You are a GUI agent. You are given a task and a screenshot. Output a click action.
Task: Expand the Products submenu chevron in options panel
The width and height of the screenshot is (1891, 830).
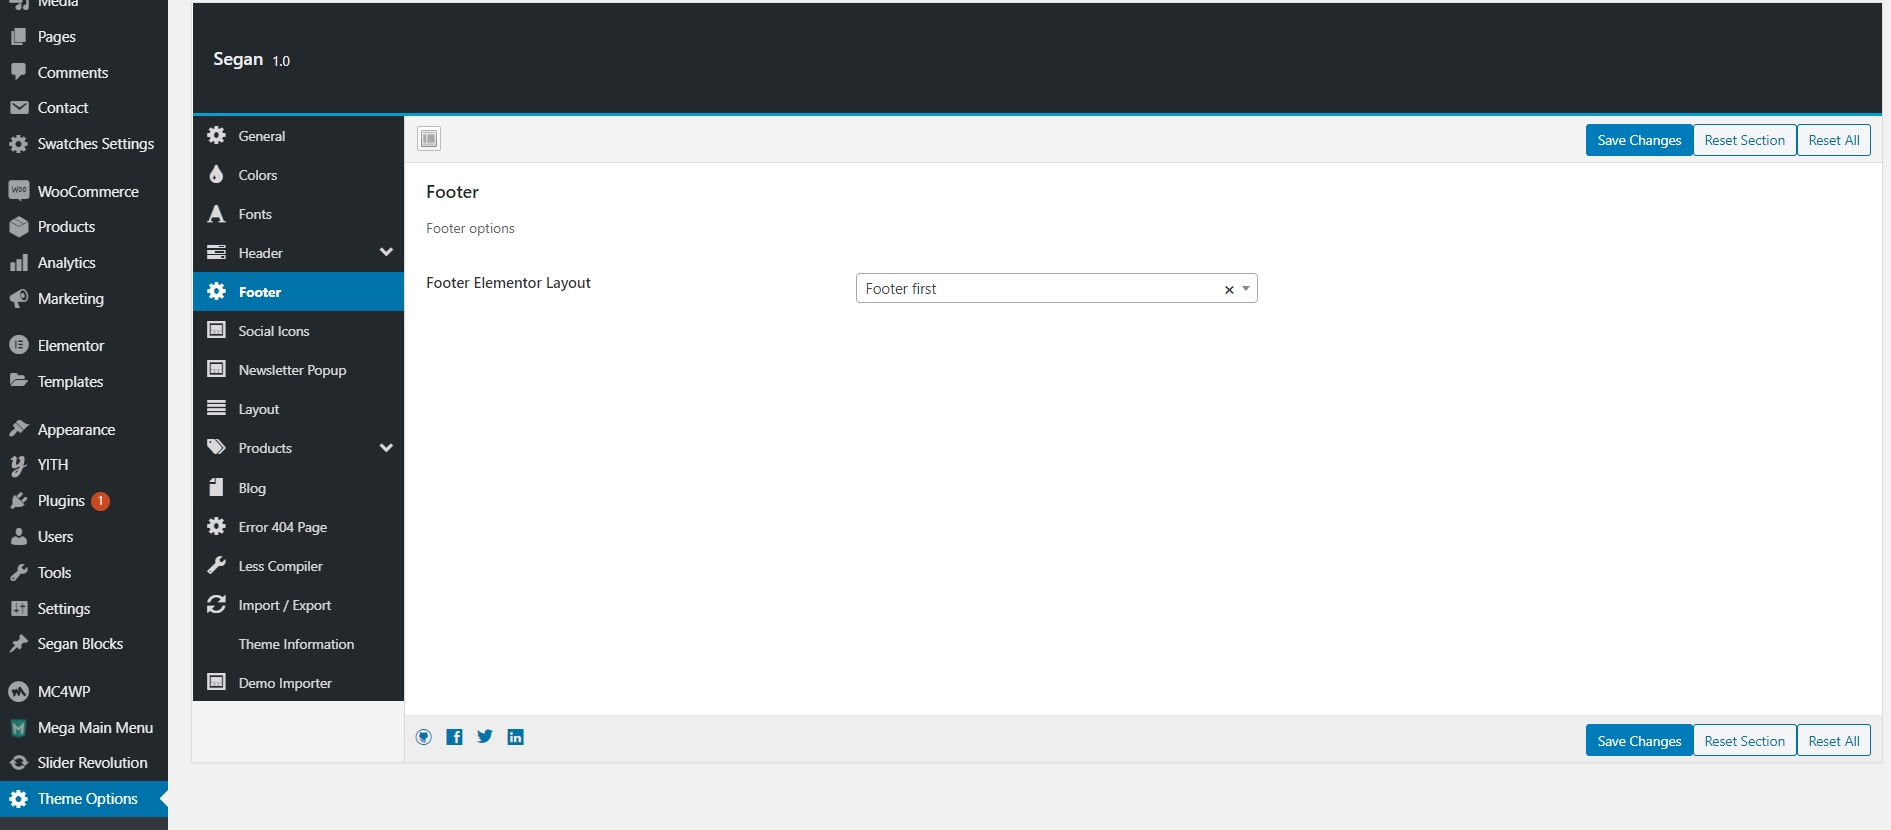click(386, 448)
